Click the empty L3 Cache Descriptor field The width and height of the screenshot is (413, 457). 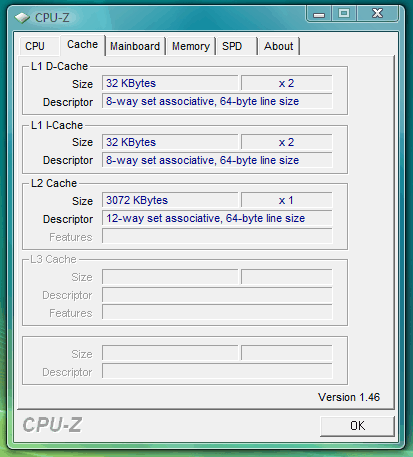tap(217, 295)
